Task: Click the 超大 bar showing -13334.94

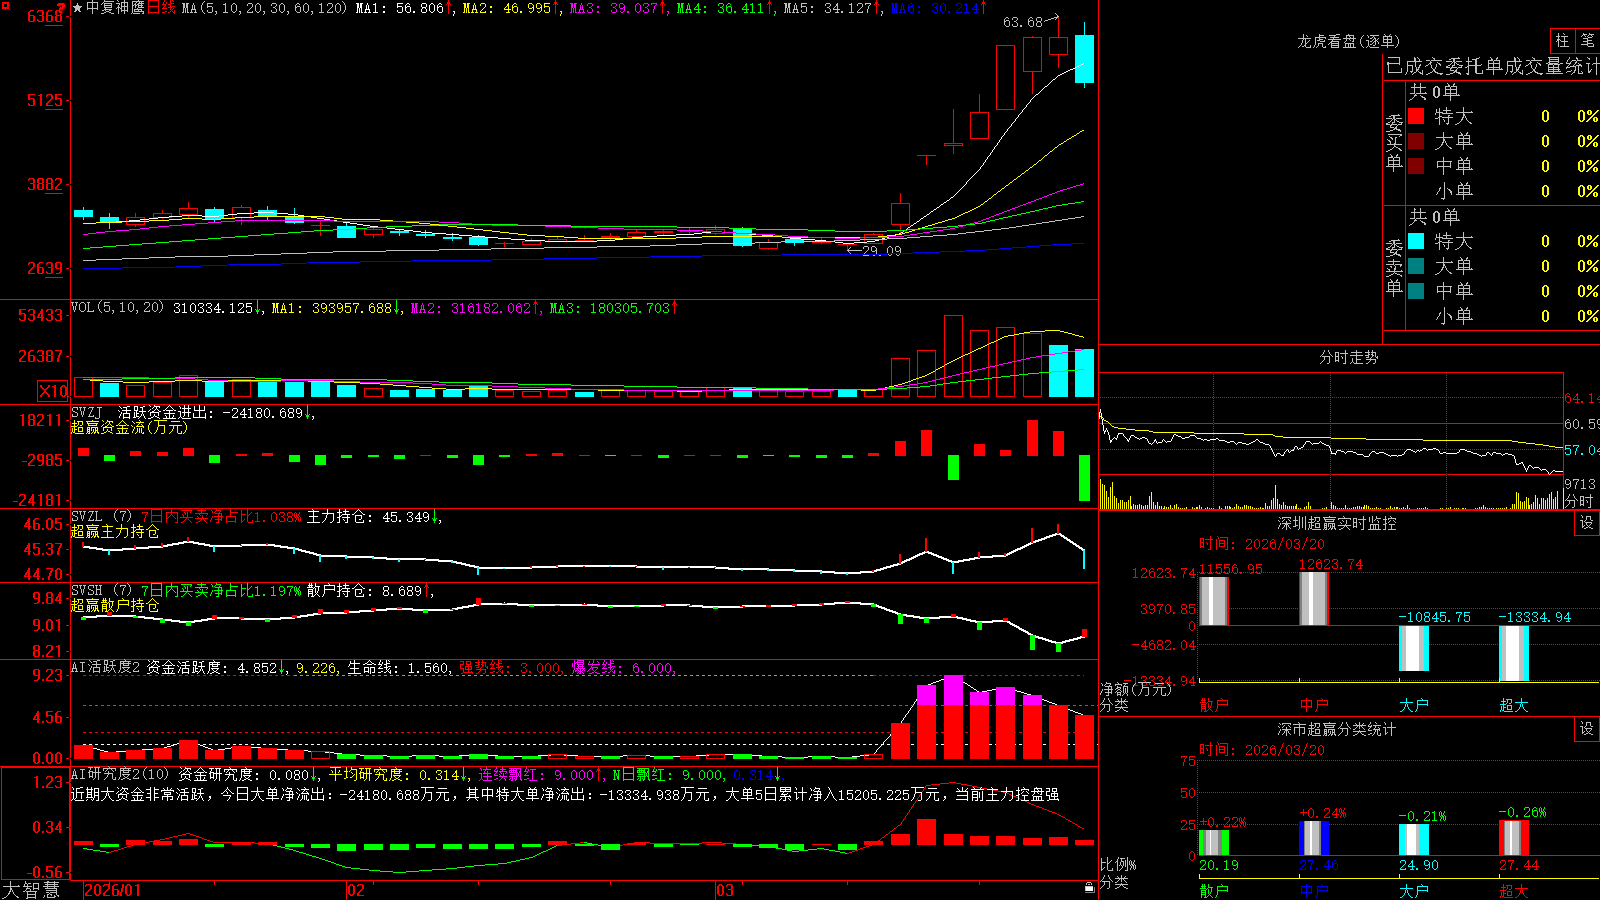Action: tap(1513, 653)
